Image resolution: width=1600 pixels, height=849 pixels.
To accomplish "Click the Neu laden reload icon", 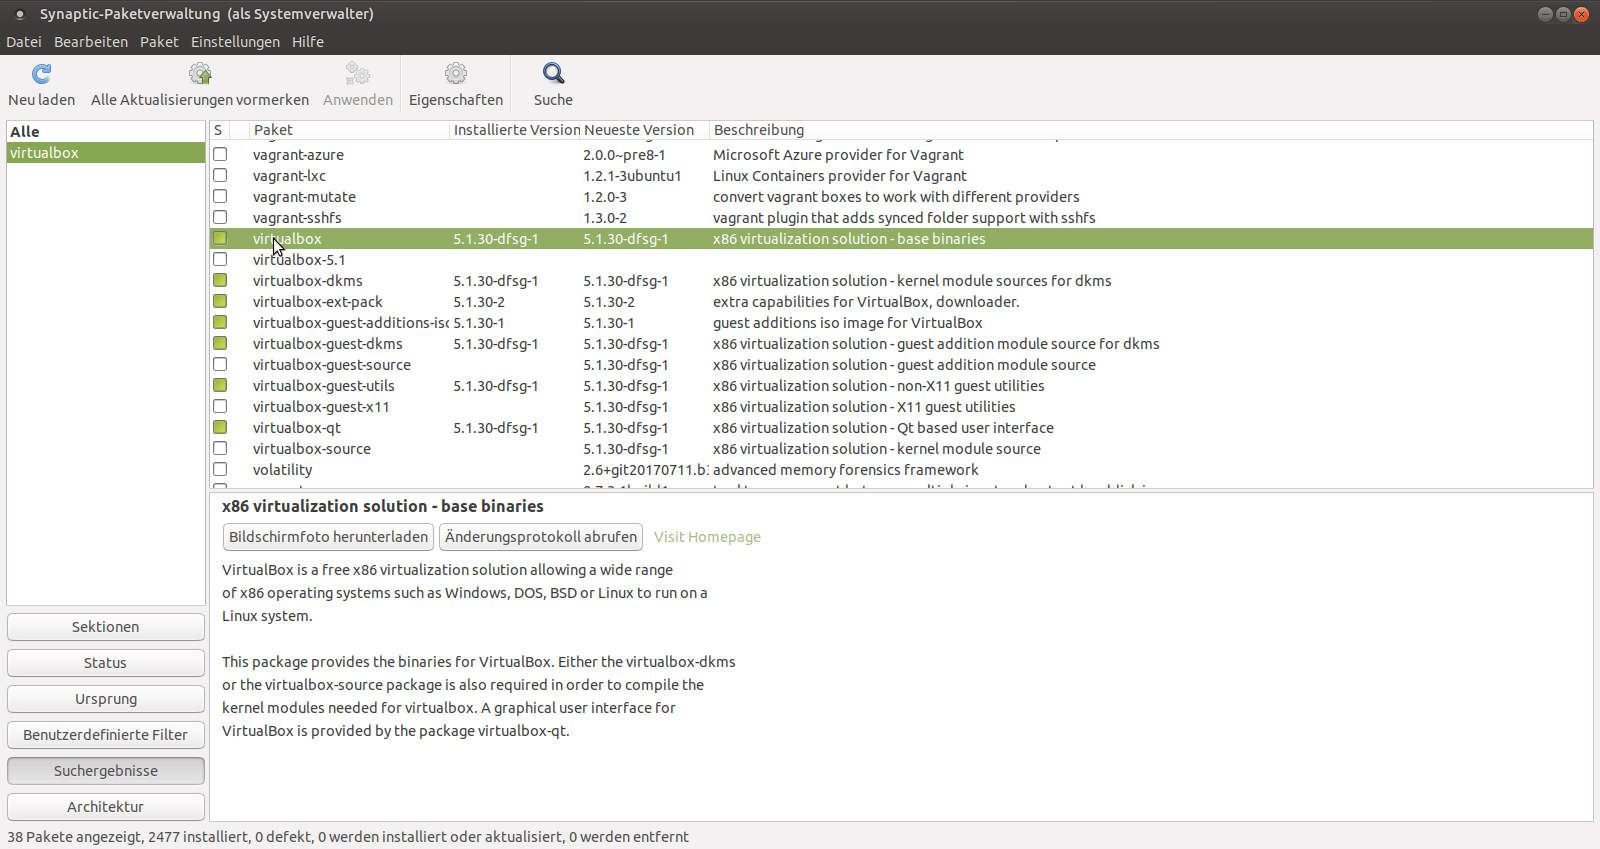I will click(41, 74).
